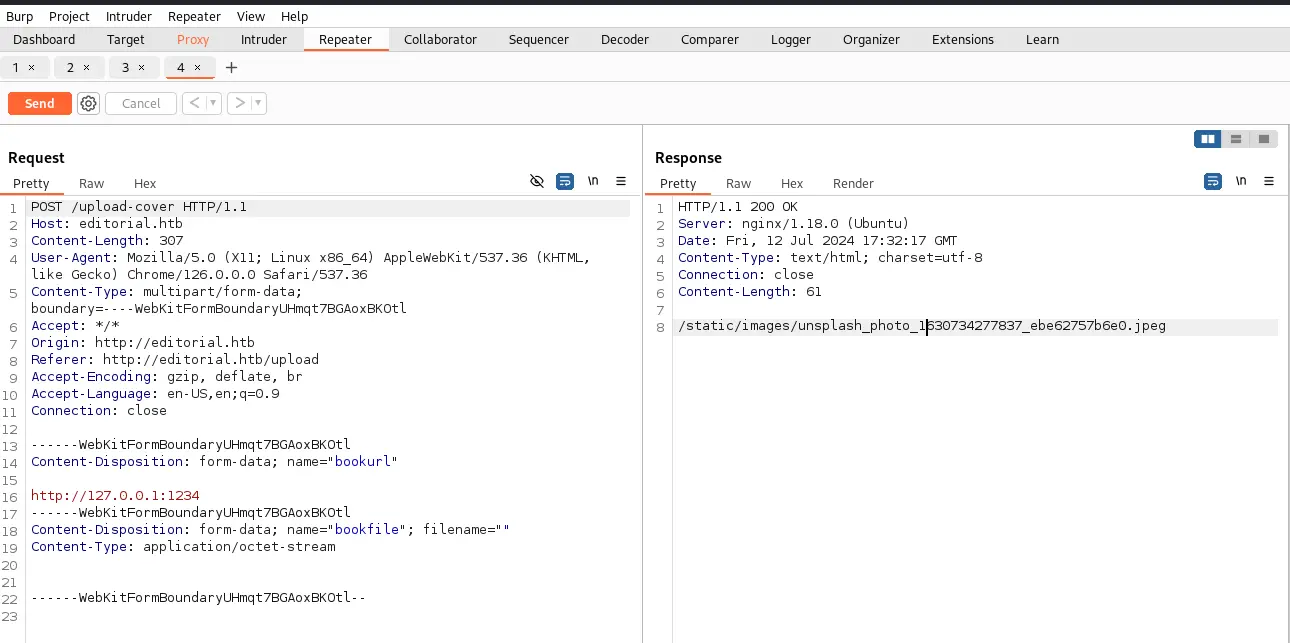Toggle \n newline display in Response panel

pos(1241,181)
